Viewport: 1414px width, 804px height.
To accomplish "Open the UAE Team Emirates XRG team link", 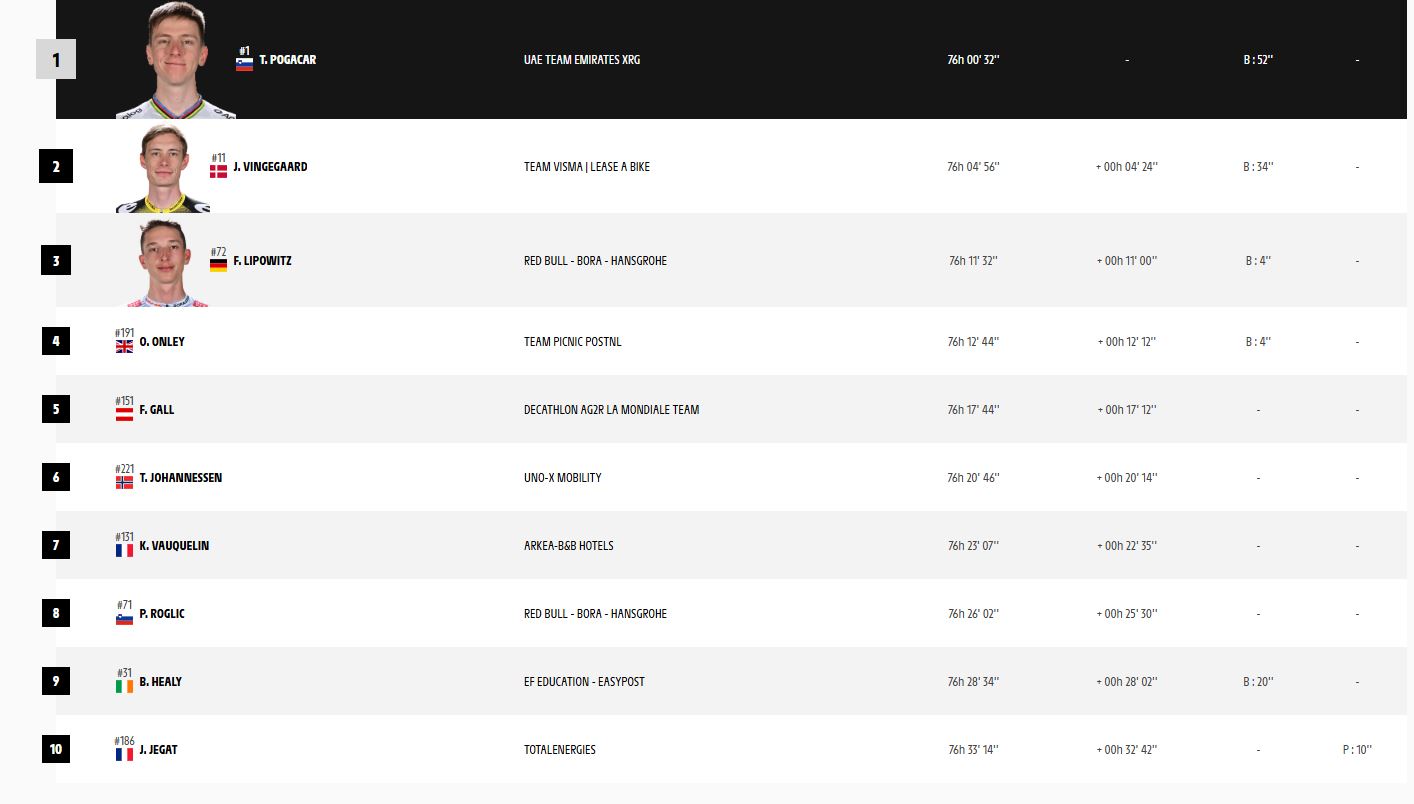I will (x=582, y=60).
